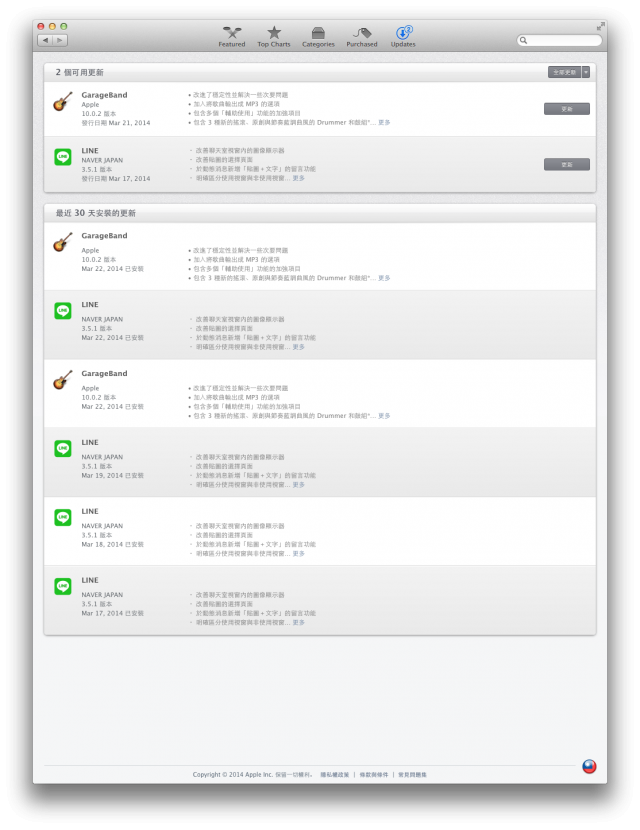Expand 更多 for the pending LINE update notes
Image resolution: width=640 pixels, height=830 pixels.
299,178
